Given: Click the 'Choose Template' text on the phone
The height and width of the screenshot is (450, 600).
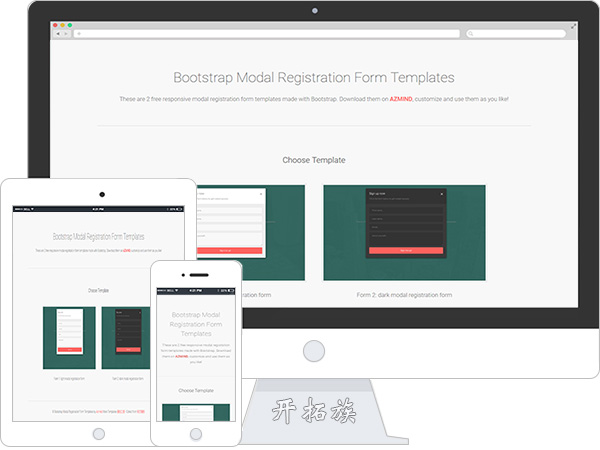Looking at the screenshot, I should (x=196, y=390).
